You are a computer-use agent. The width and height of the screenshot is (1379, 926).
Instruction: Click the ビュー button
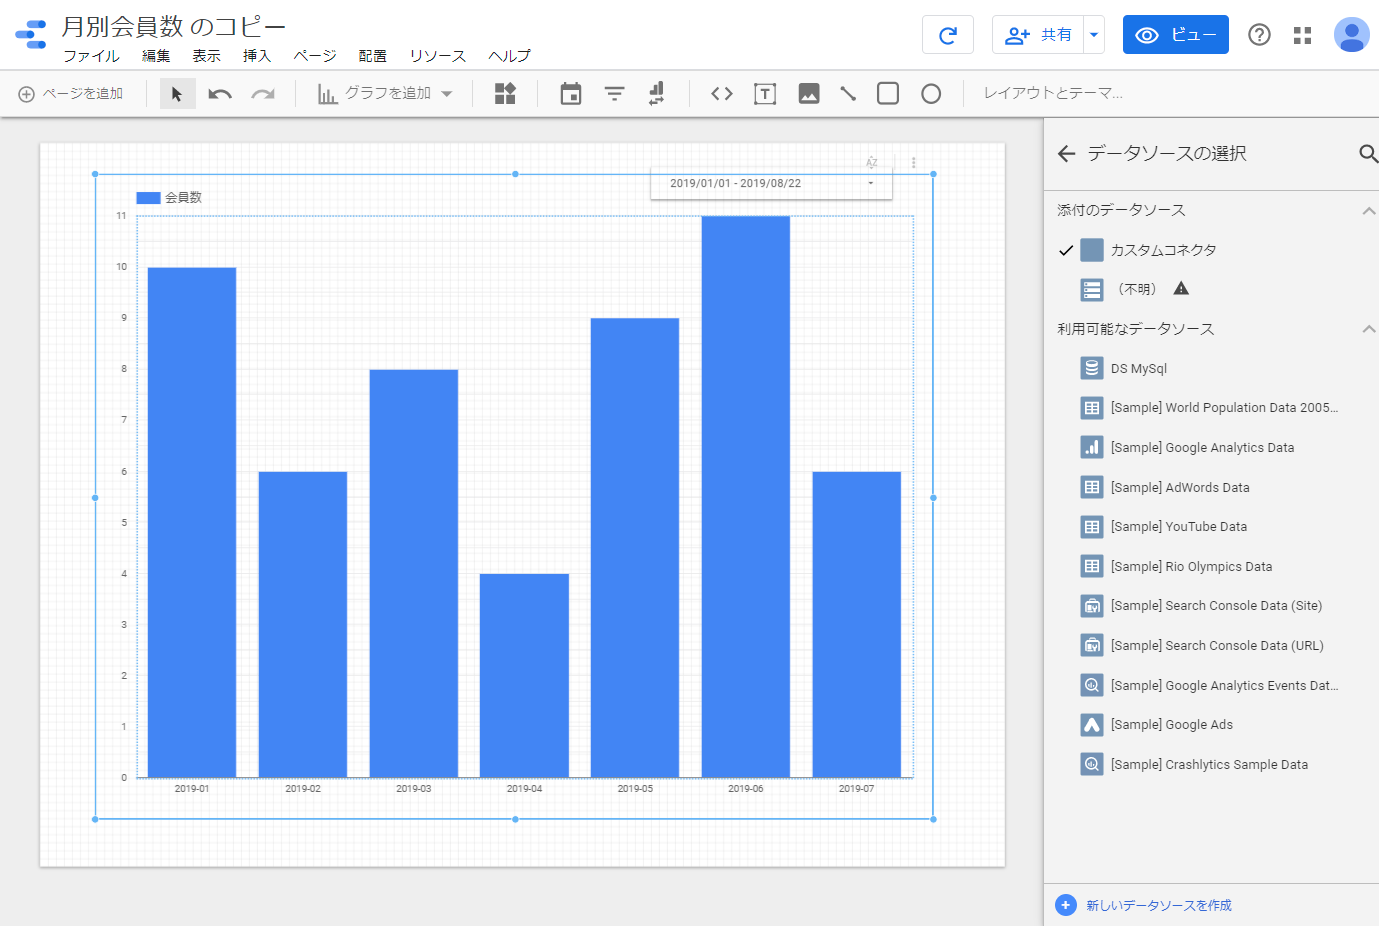tap(1175, 35)
